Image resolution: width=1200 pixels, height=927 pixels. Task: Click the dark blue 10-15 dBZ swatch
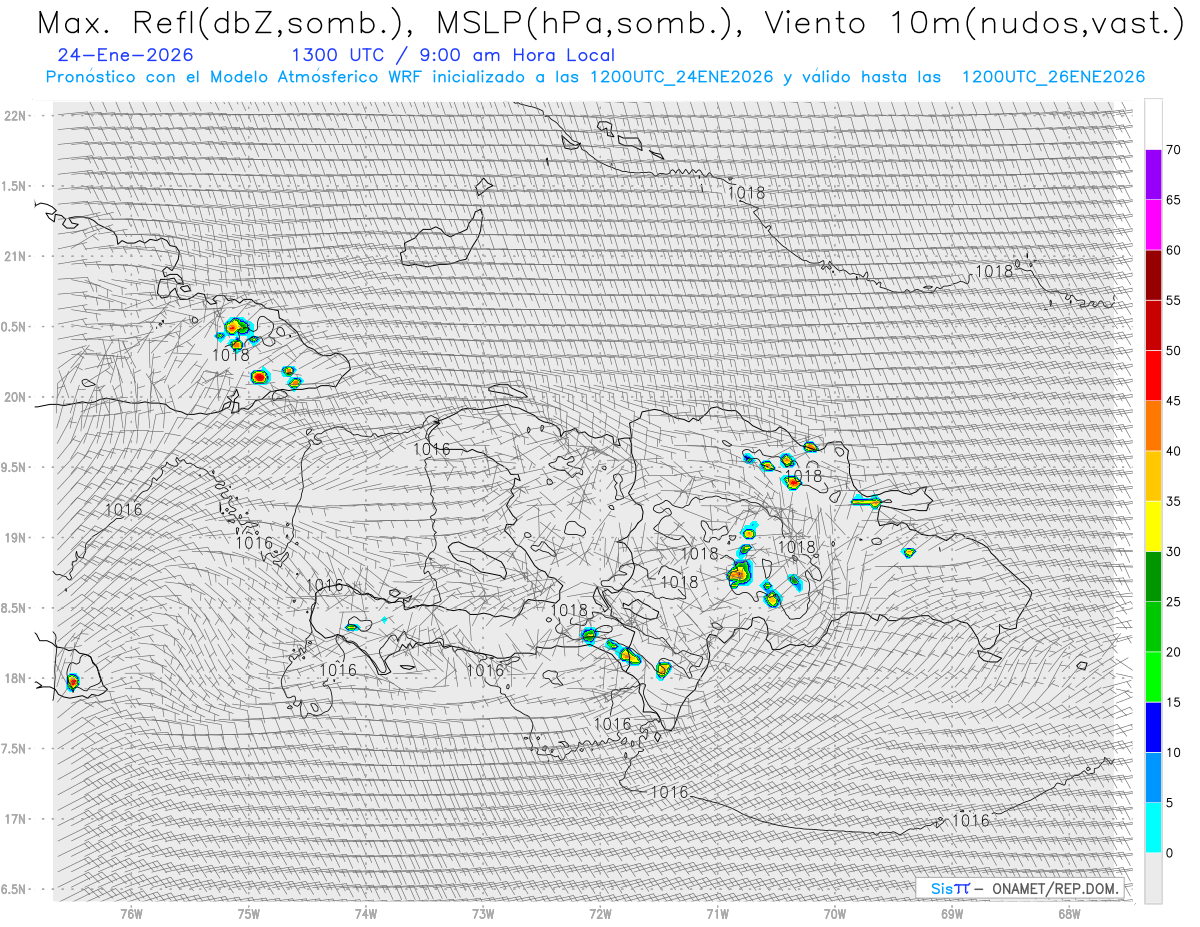coord(1153,727)
